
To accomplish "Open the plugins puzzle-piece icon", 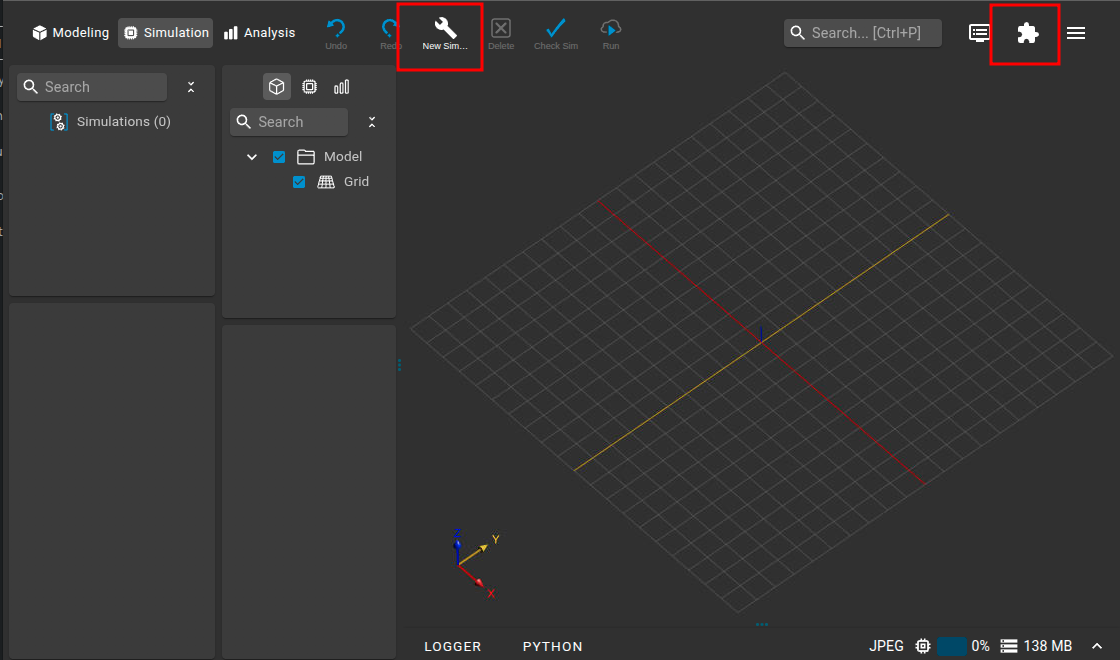I will 1027,33.
